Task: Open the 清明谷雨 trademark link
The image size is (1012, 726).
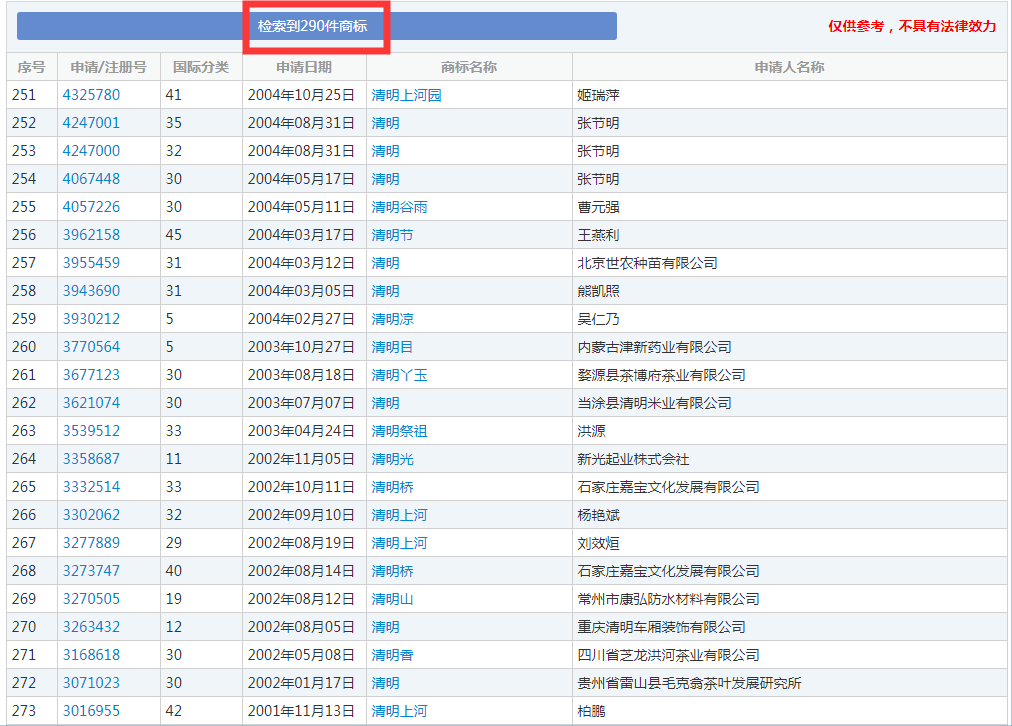Action: 399,207
